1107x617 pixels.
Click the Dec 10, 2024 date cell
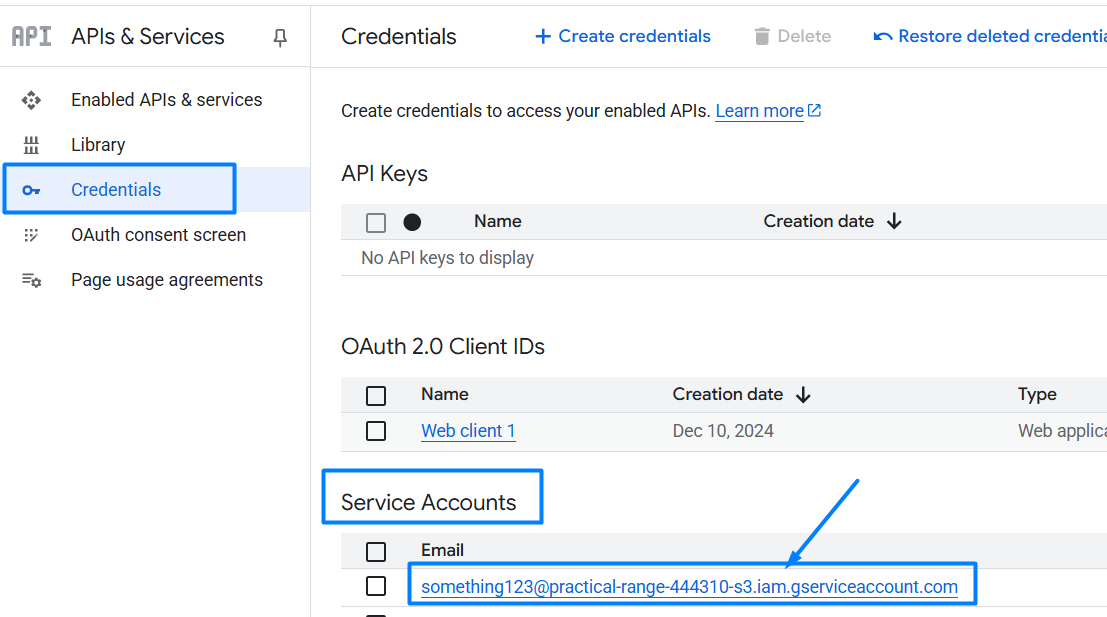click(723, 431)
